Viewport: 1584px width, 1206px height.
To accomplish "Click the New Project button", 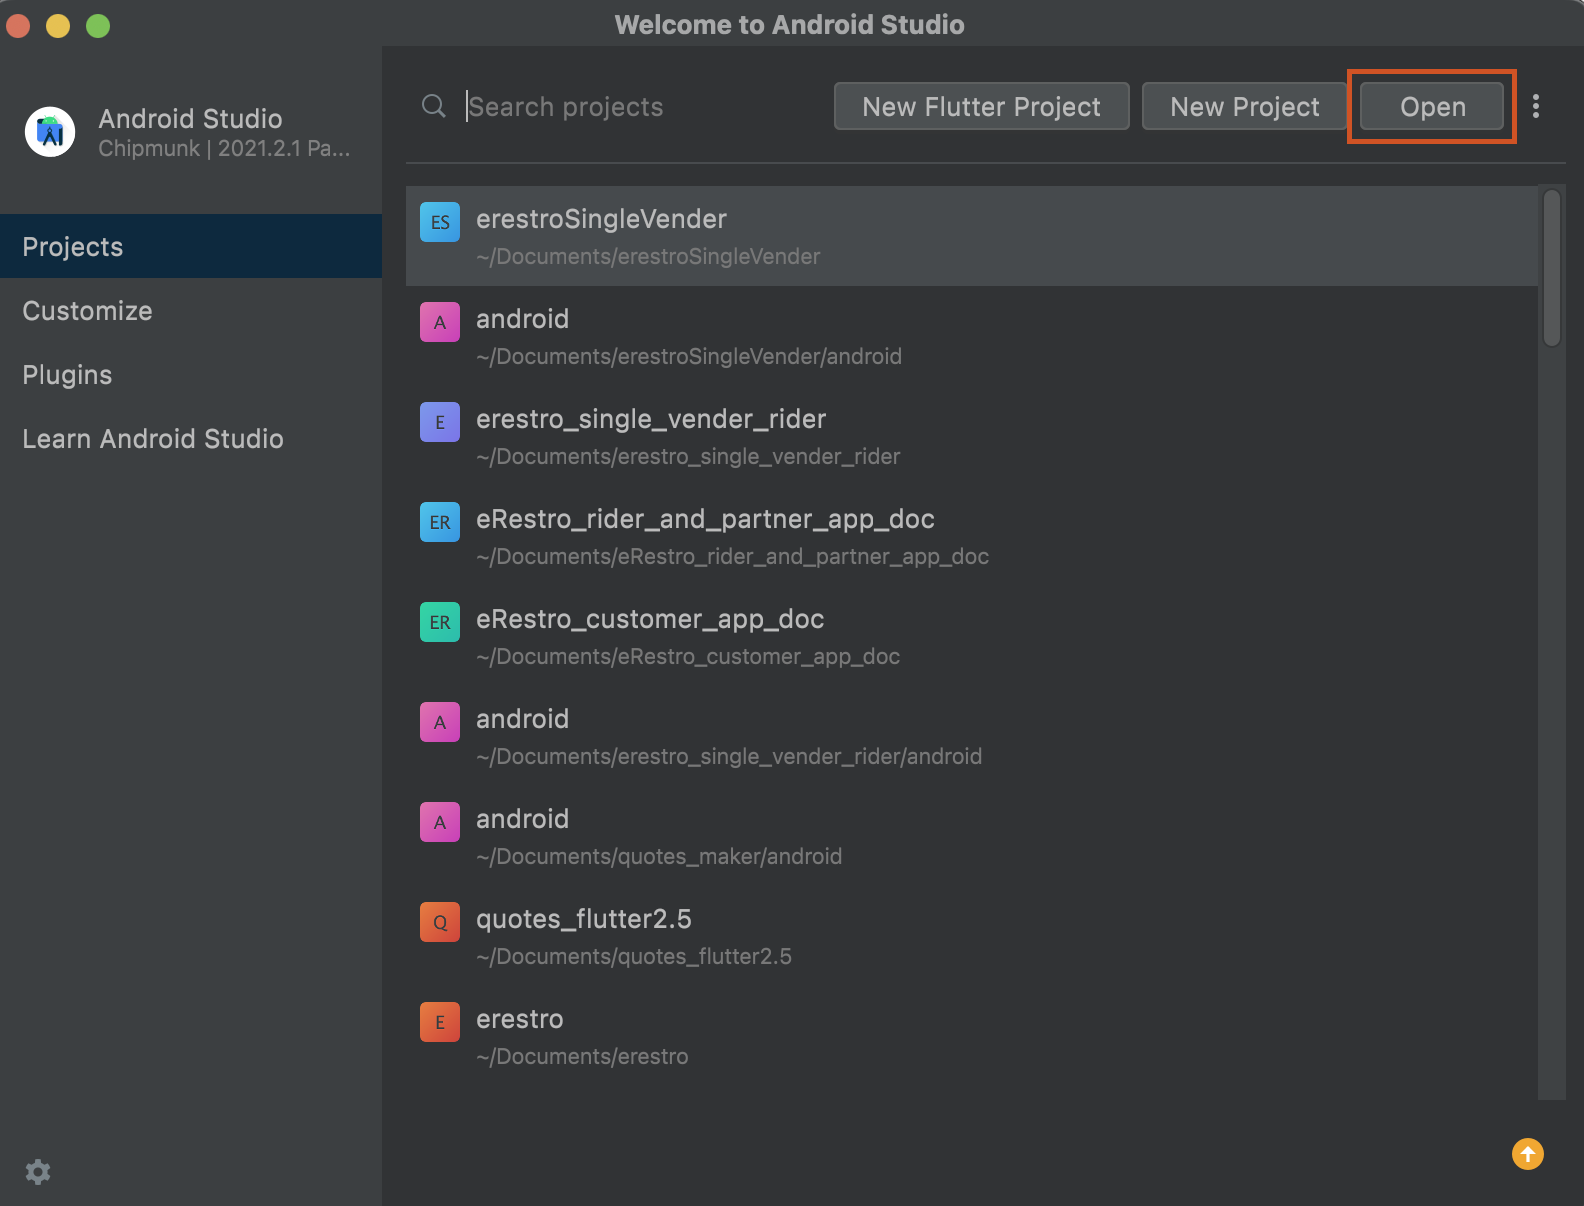I will click(x=1245, y=106).
